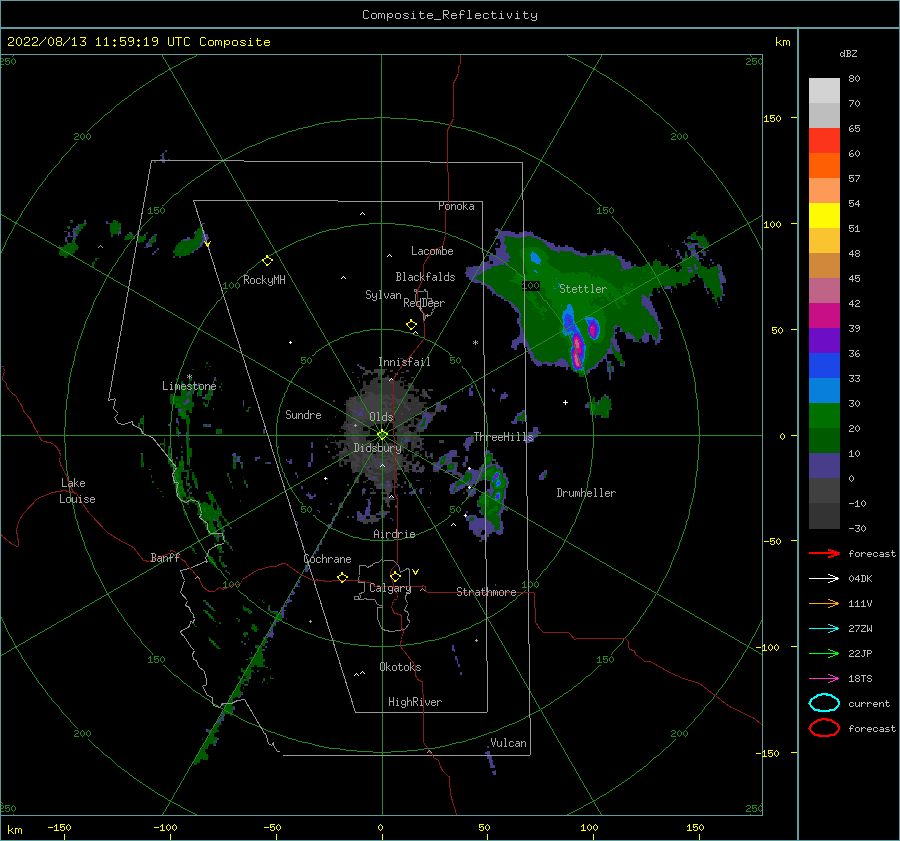Click the yellow diamond marker near Cochrane
Image resolution: width=900 pixels, height=841 pixels.
pyautogui.click(x=342, y=577)
